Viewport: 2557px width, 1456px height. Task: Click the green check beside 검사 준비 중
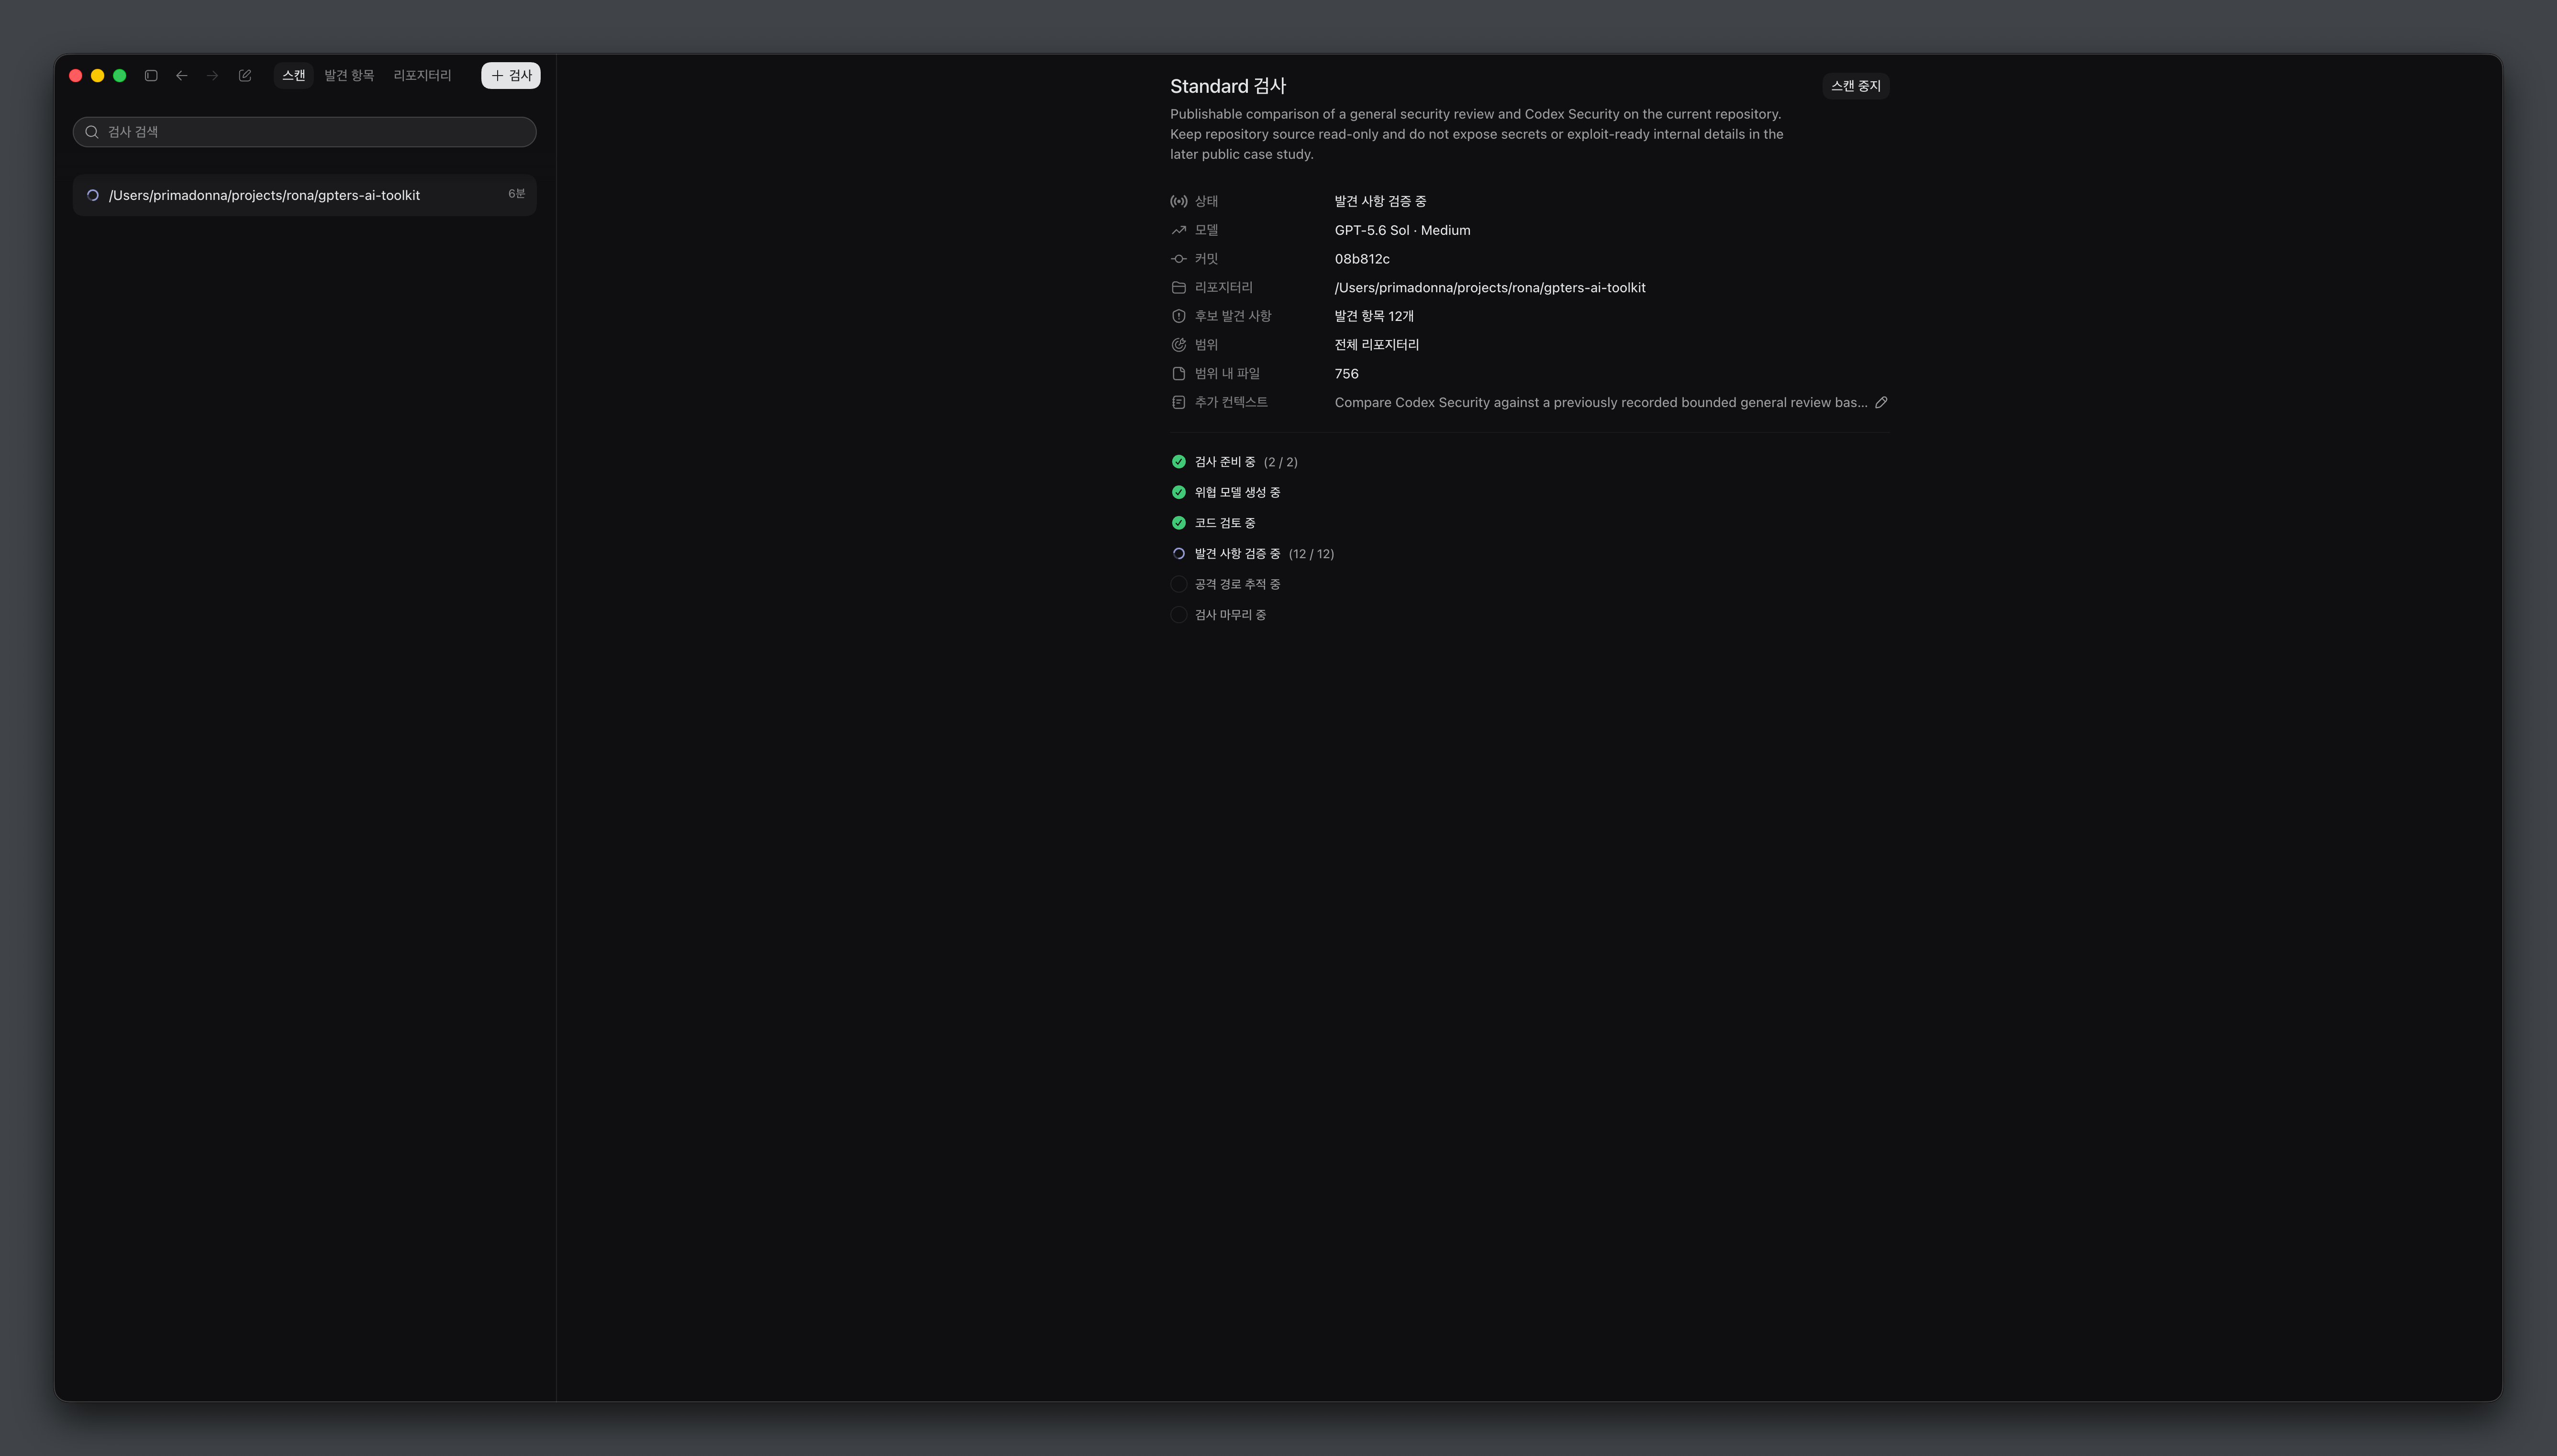click(1179, 462)
